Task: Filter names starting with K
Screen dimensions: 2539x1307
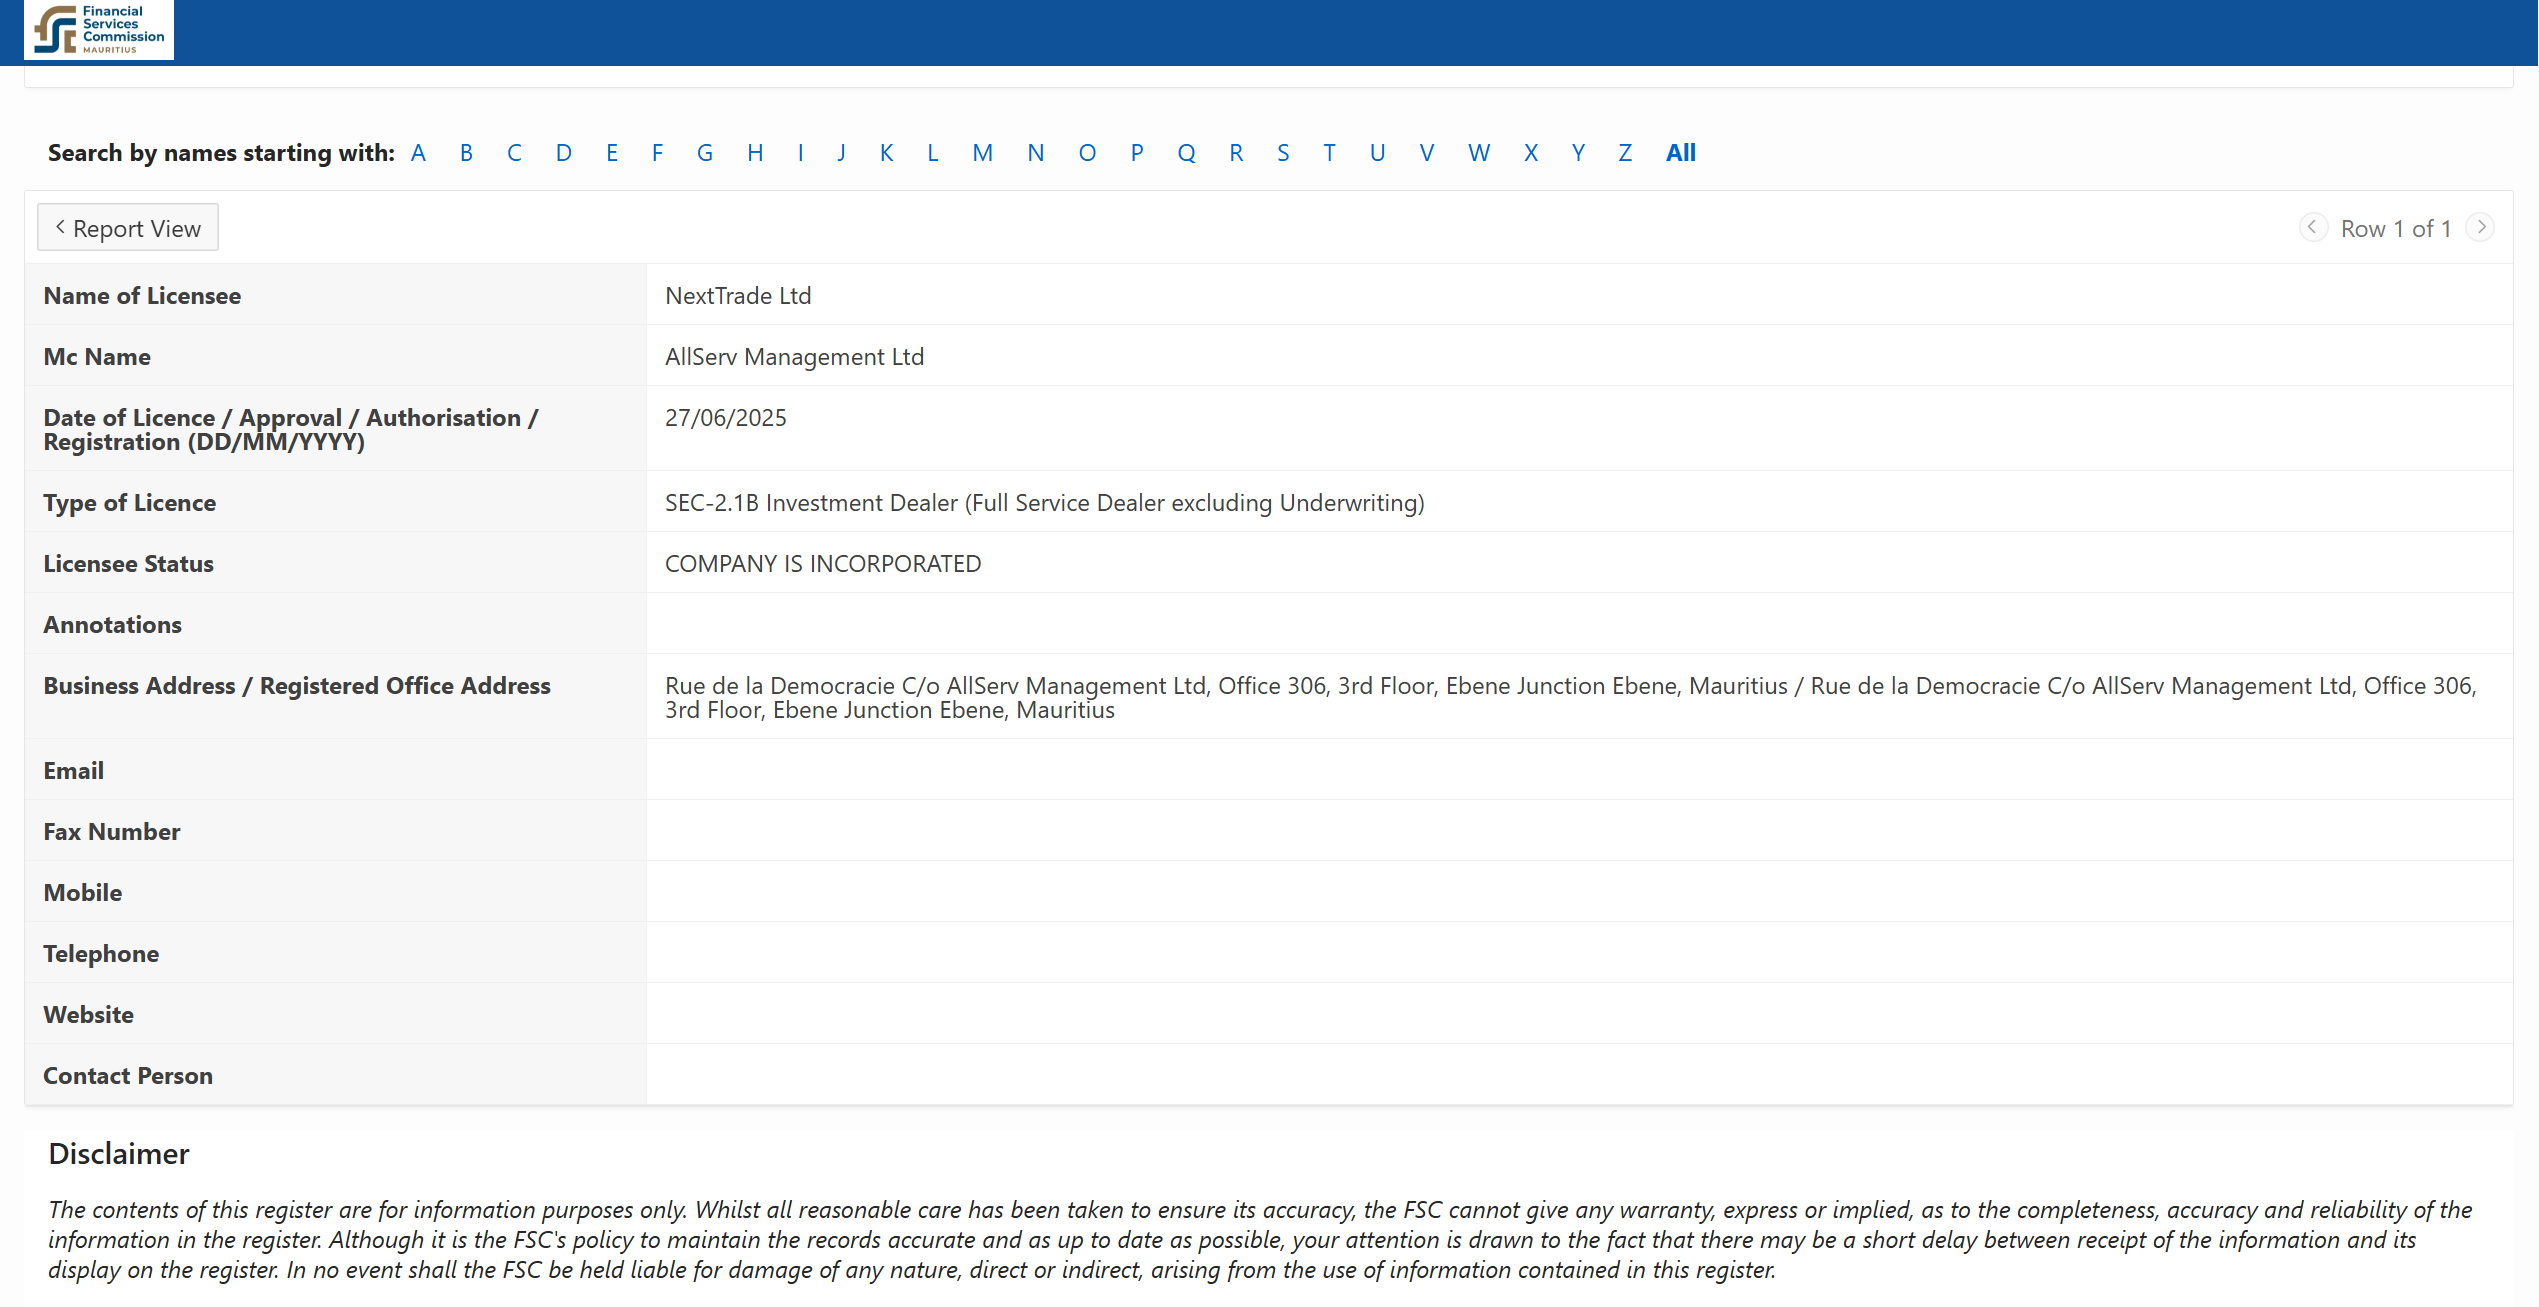Action: (x=887, y=153)
